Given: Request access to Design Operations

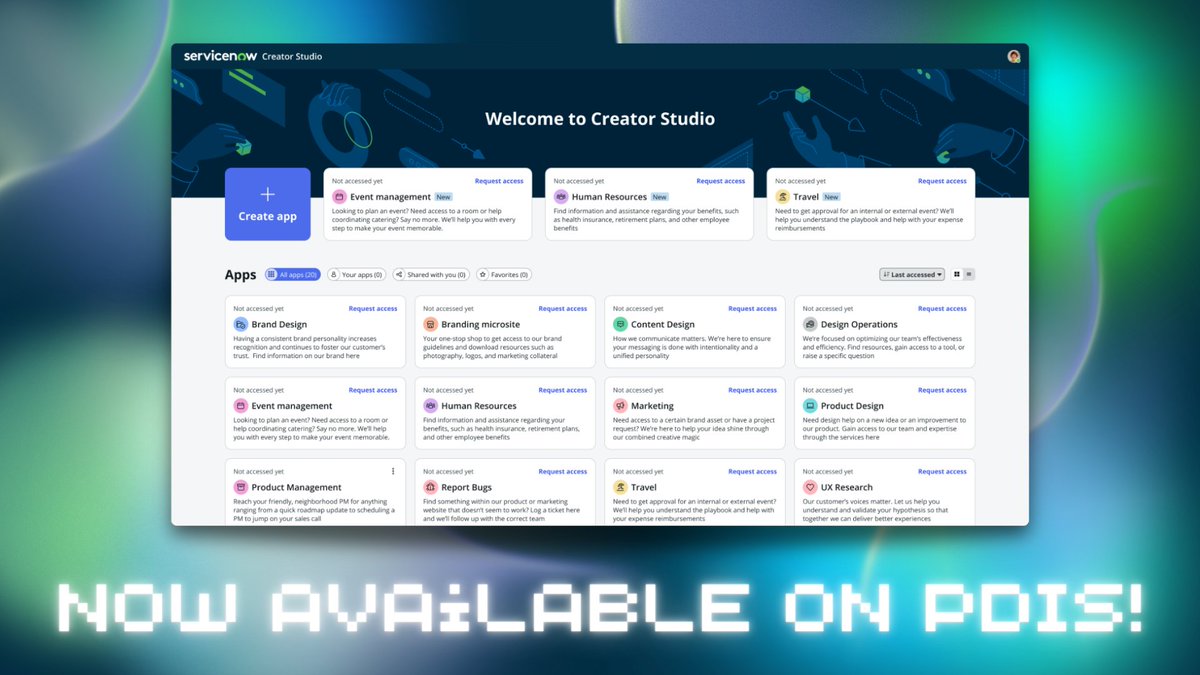Looking at the screenshot, I should [x=943, y=308].
